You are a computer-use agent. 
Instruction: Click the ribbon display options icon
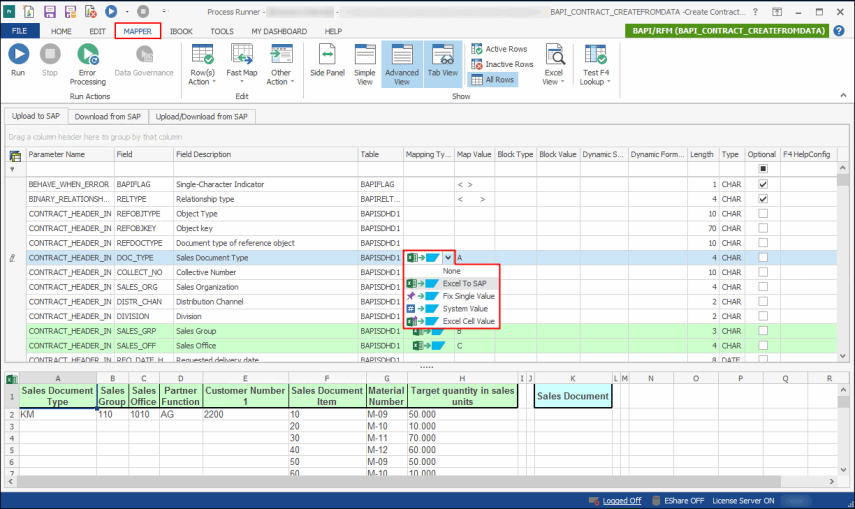pyautogui.click(x=777, y=11)
